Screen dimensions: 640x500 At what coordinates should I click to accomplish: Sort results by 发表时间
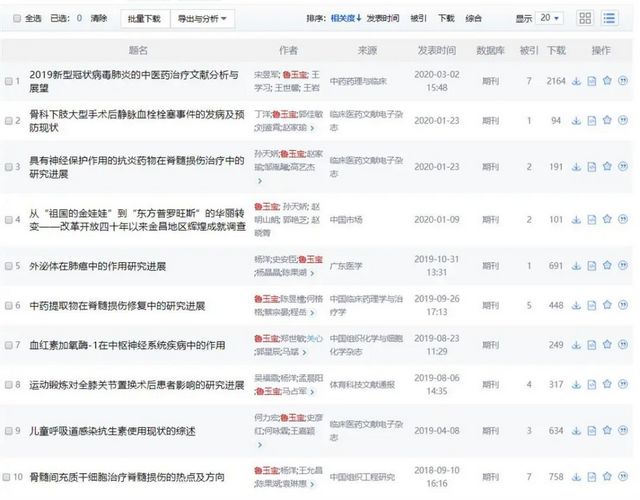click(383, 18)
